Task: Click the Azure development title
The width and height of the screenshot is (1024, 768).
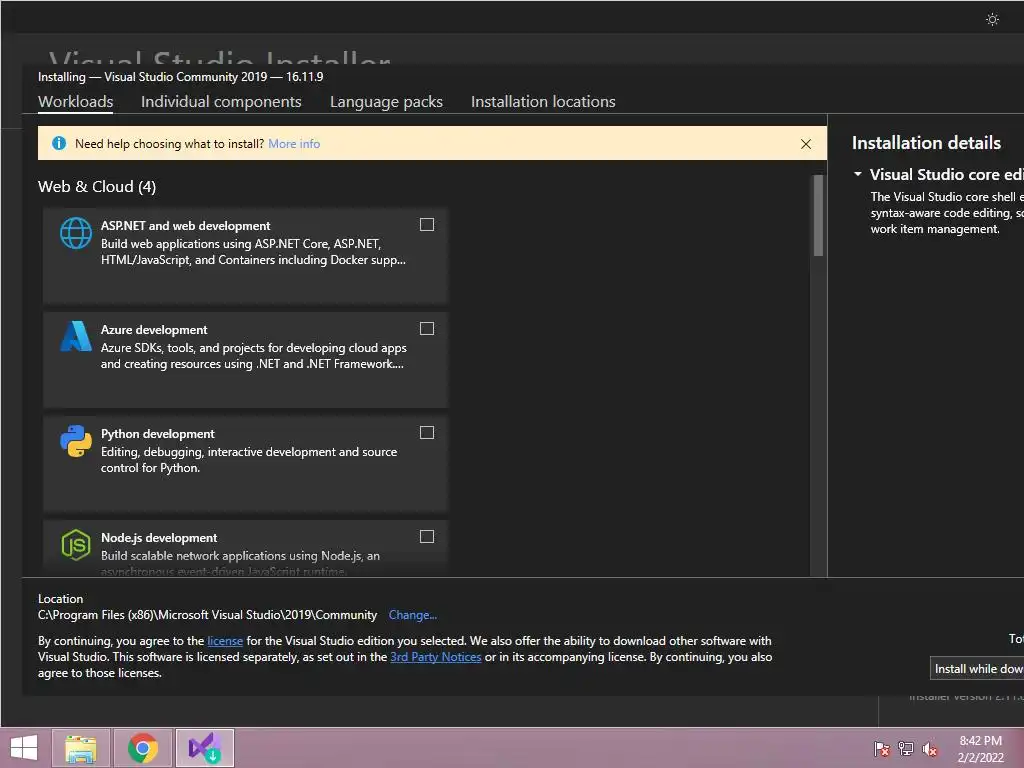Action: pos(154,330)
